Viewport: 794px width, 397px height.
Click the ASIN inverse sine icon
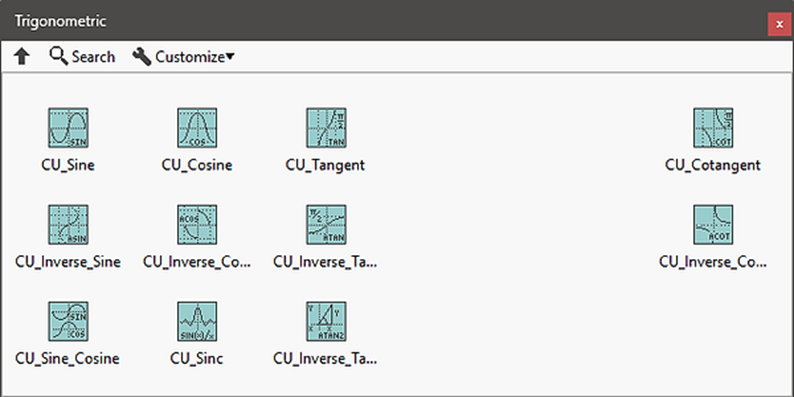coord(68,224)
